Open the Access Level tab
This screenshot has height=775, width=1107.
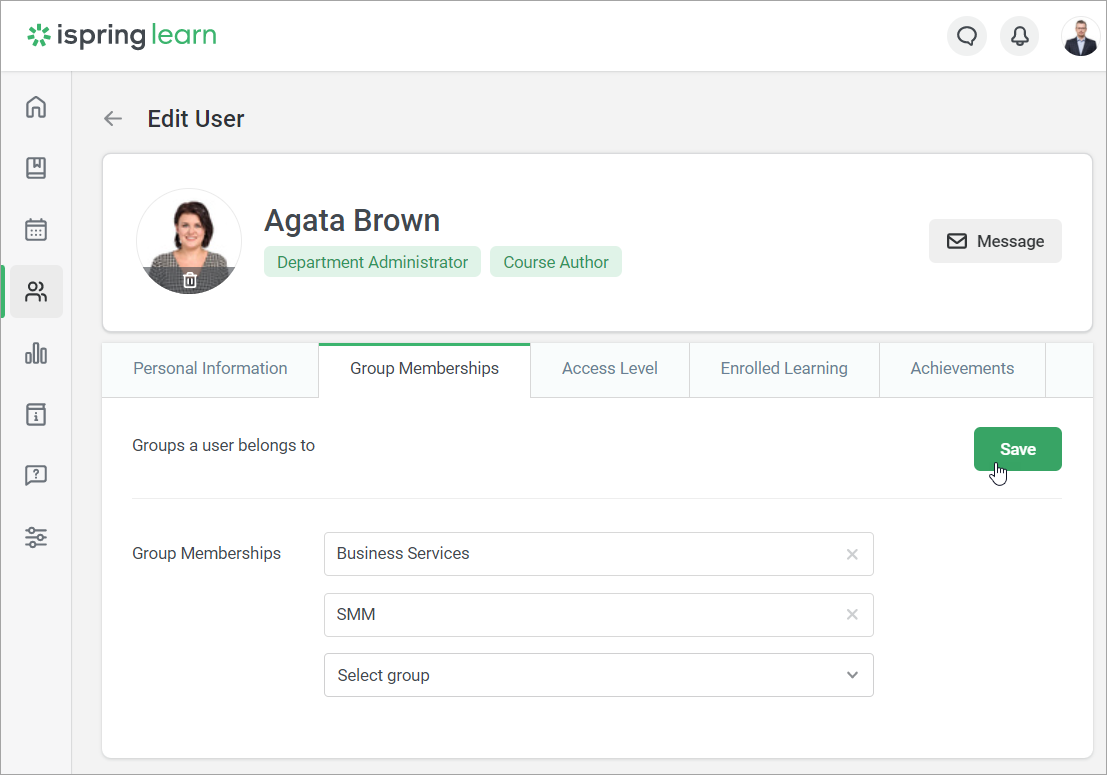coord(610,369)
